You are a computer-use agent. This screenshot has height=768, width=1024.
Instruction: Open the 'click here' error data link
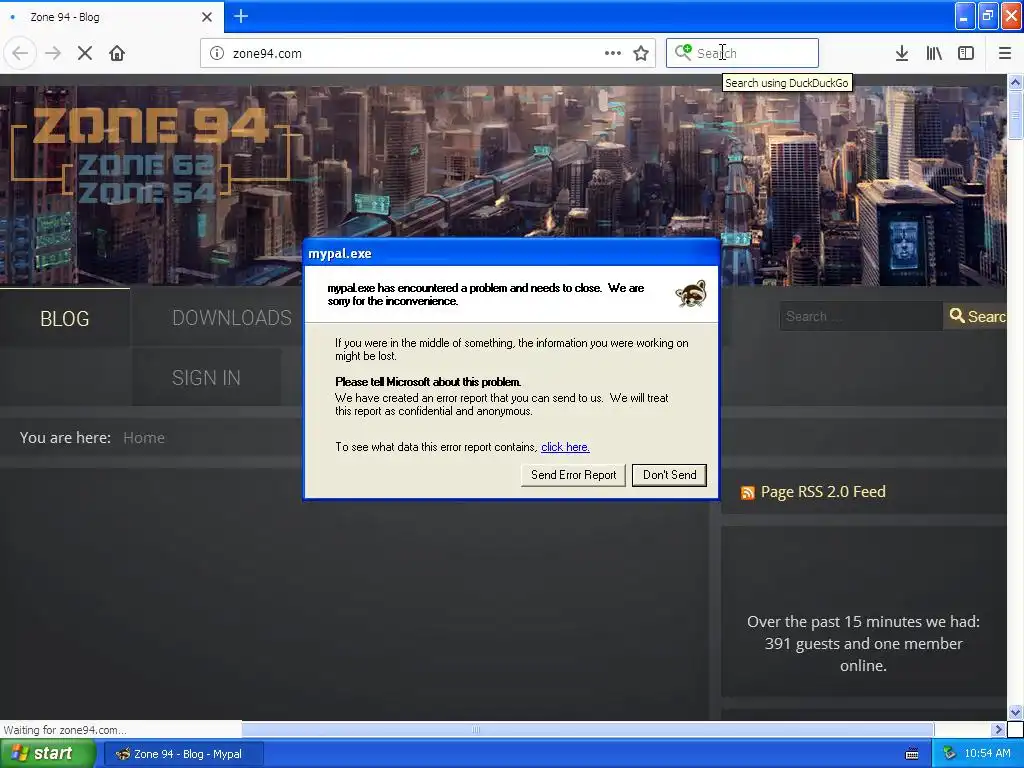[565, 447]
